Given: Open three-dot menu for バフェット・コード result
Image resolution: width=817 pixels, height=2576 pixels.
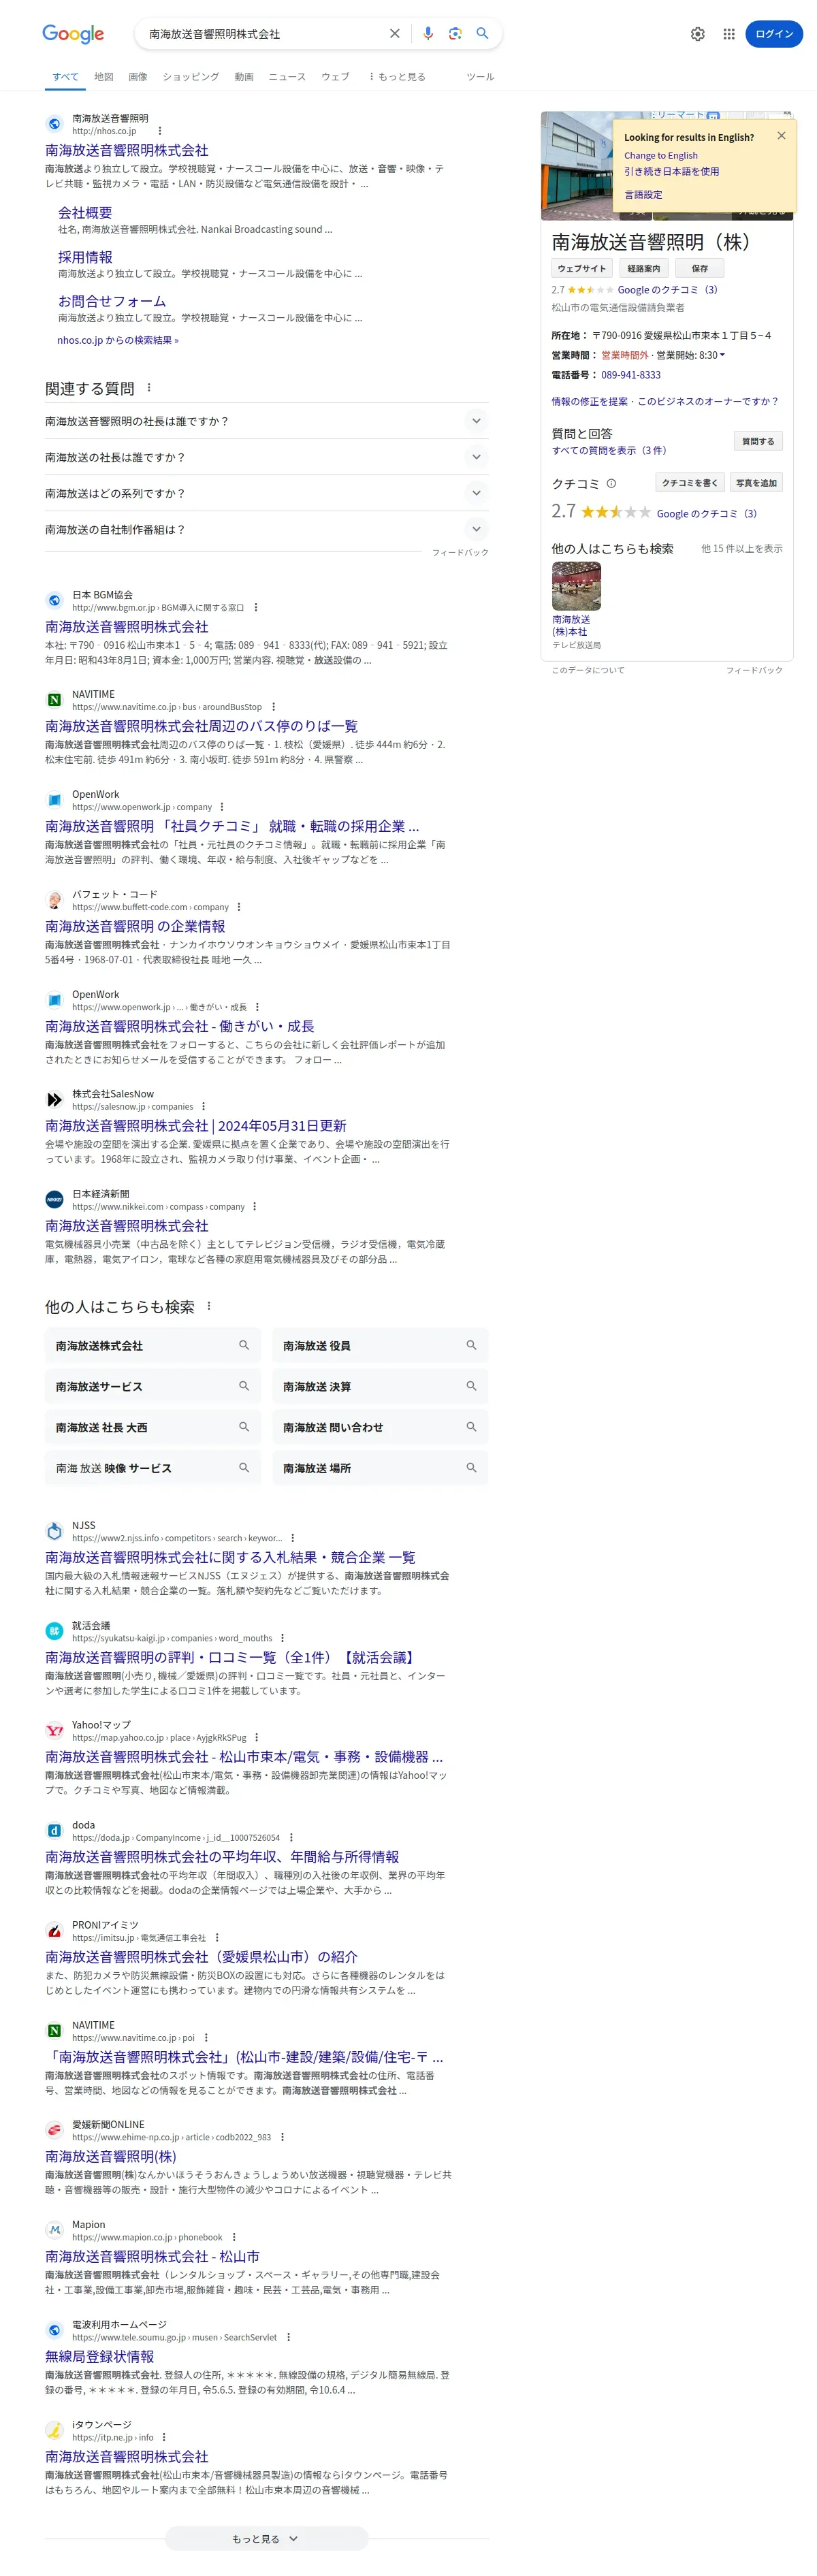Looking at the screenshot, I should (x=239, y=907).
